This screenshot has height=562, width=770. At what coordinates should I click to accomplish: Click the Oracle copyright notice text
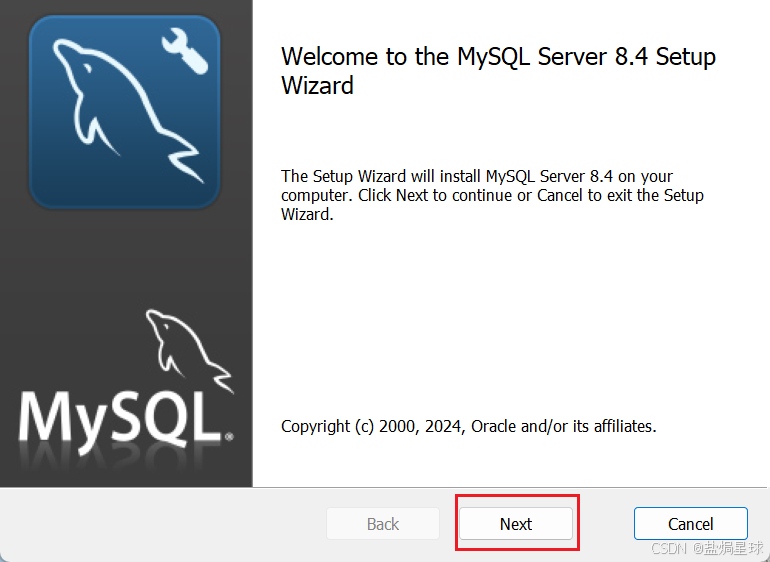click(468, 426)
